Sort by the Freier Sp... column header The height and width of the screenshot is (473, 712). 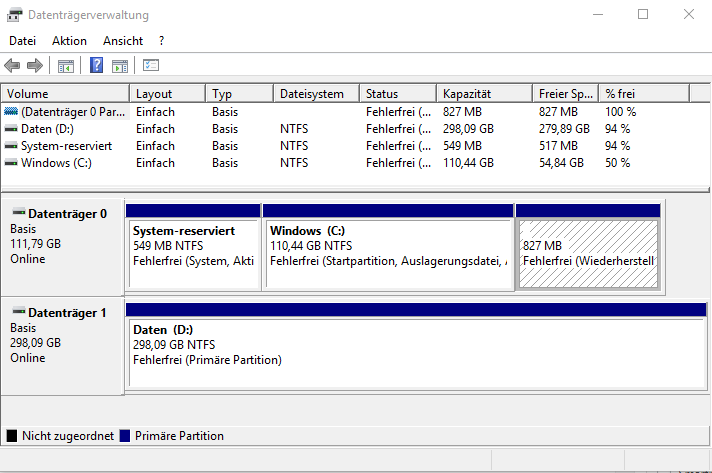pos(566,94)
